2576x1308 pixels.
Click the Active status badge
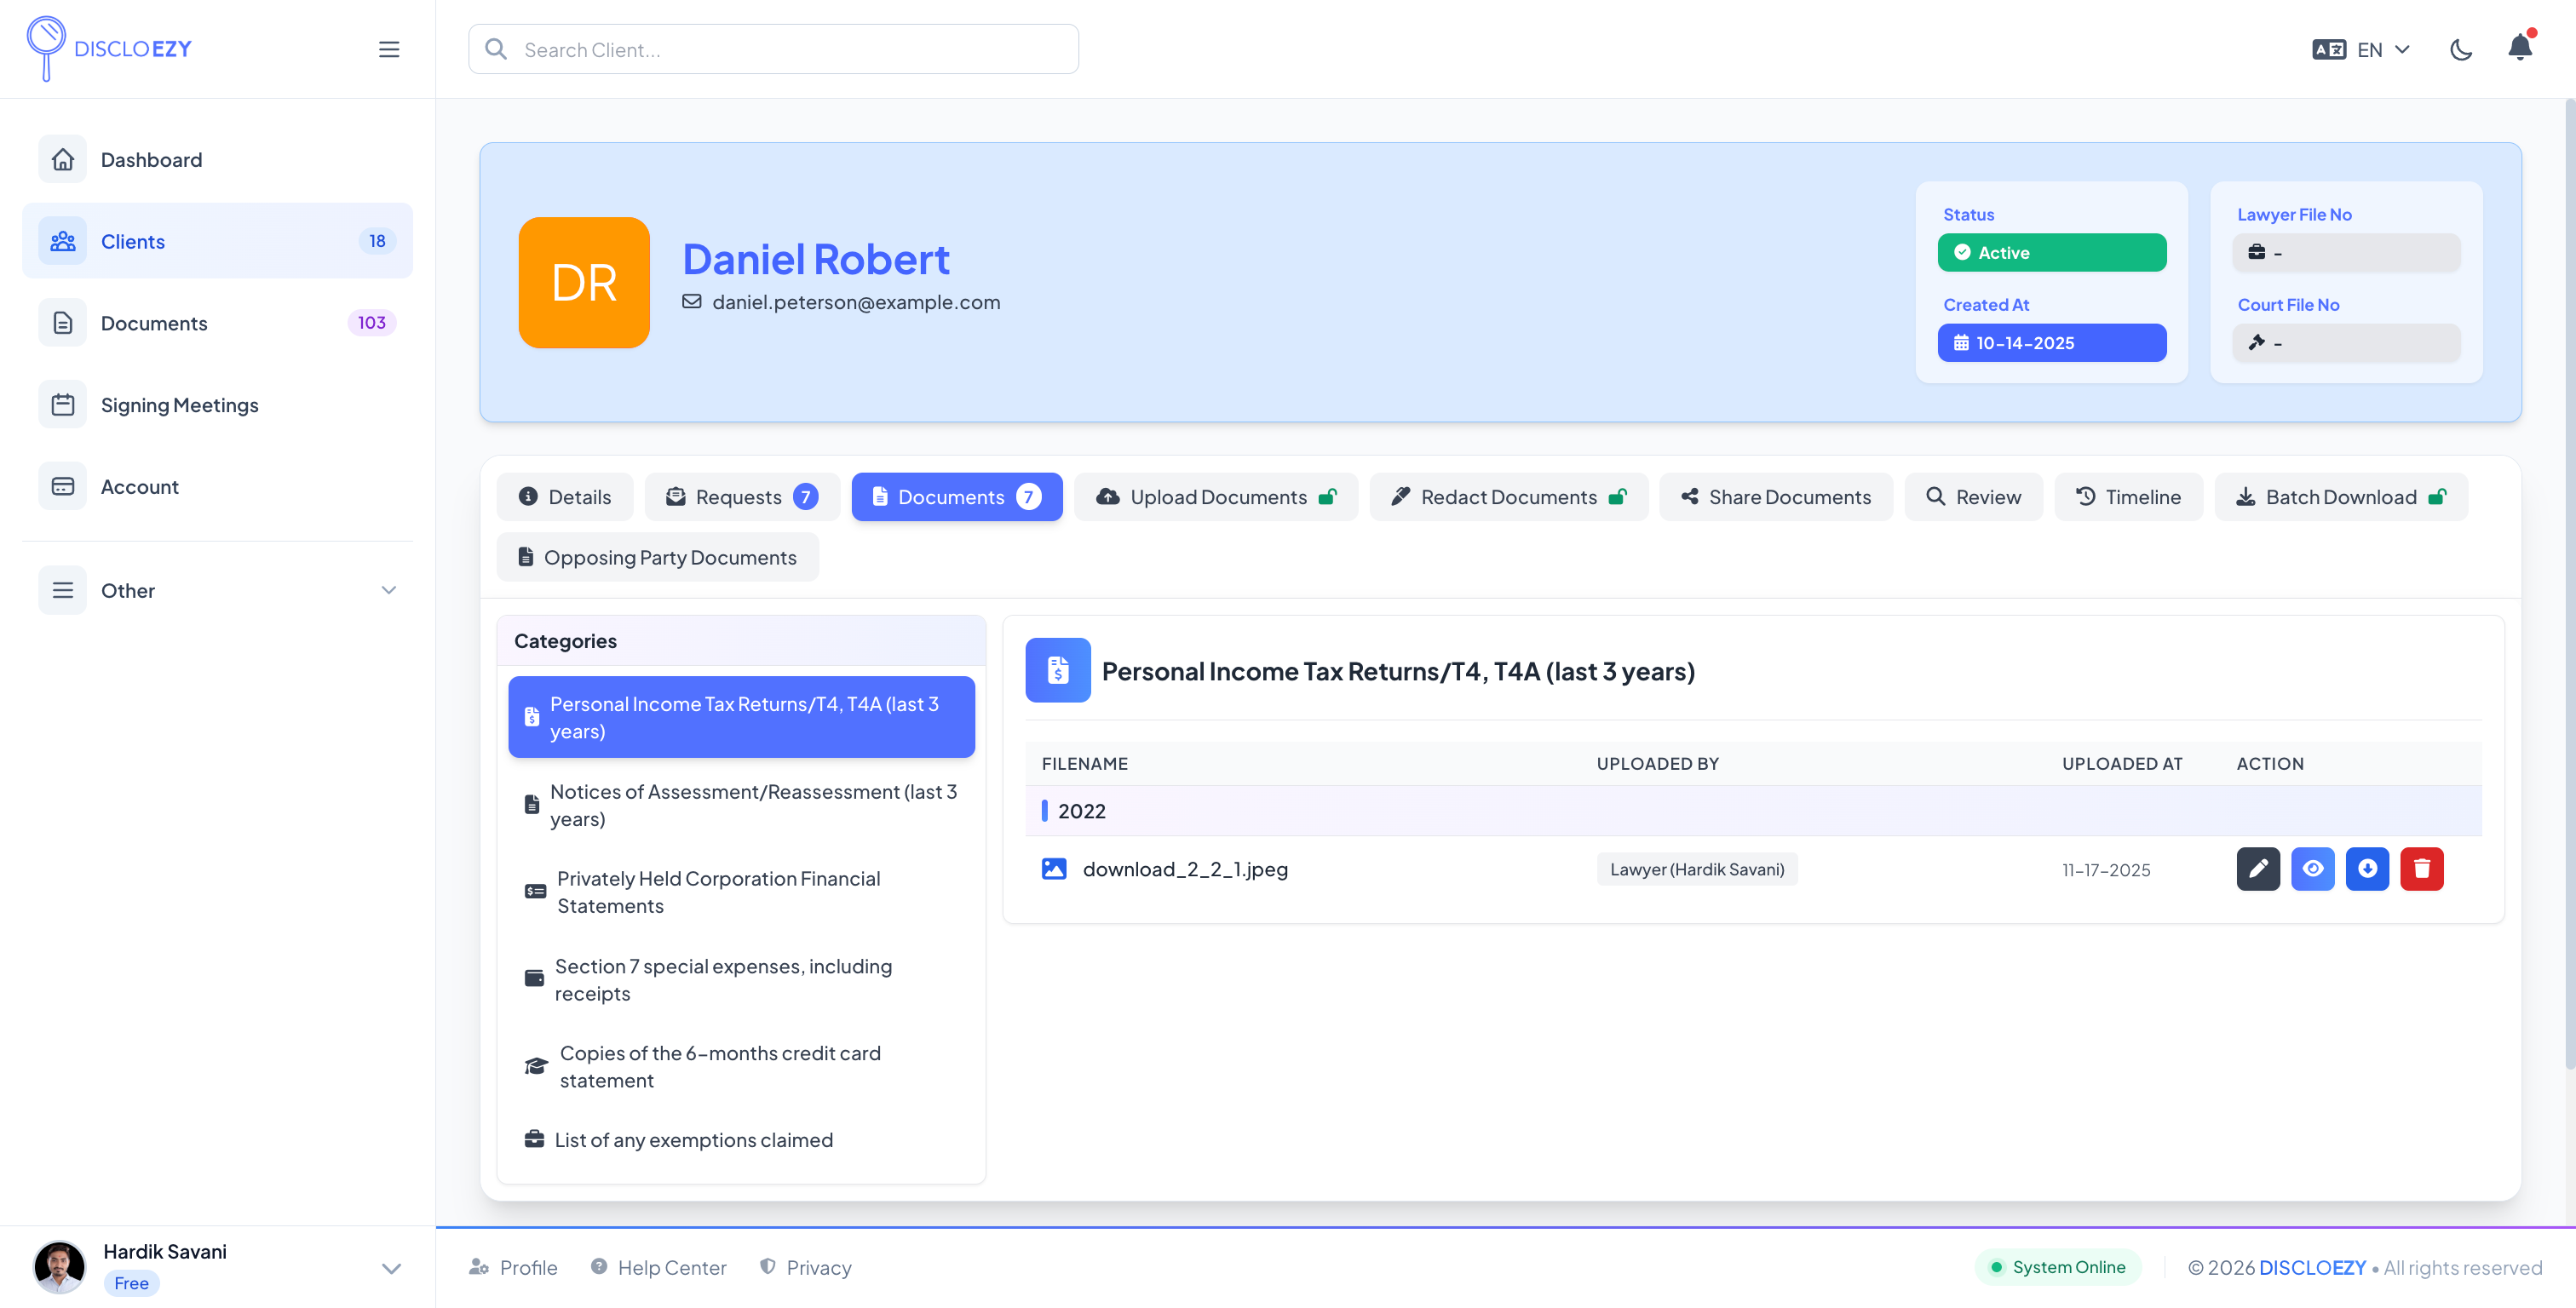(x=2051, y=252)
